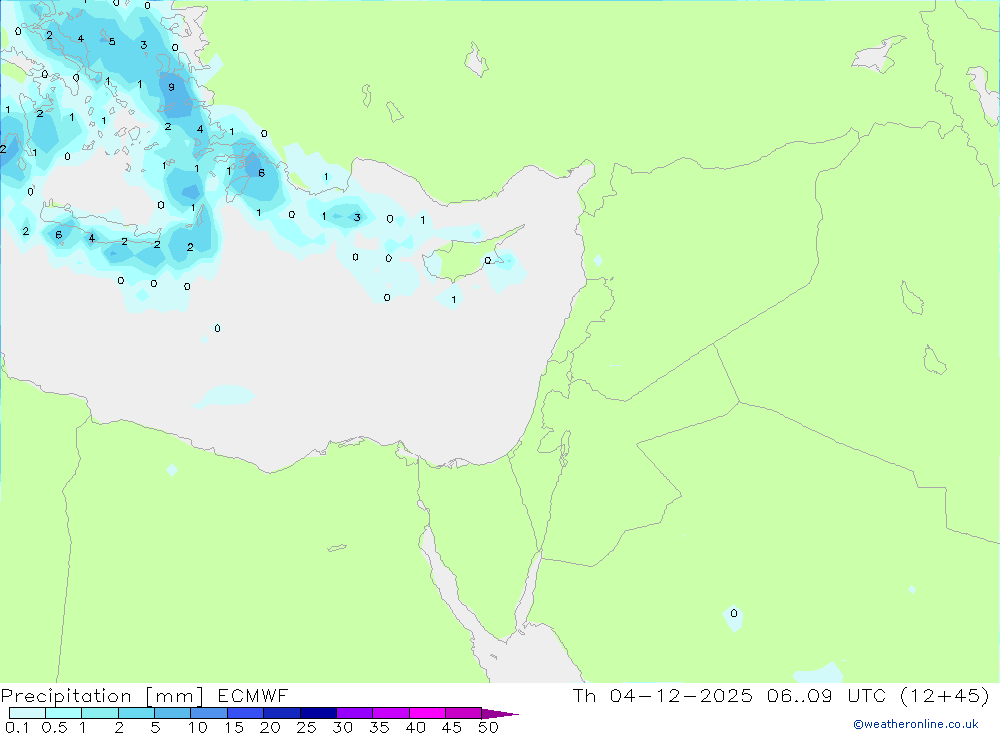Click the '06..09 UTC' time range text

[826, 696]
